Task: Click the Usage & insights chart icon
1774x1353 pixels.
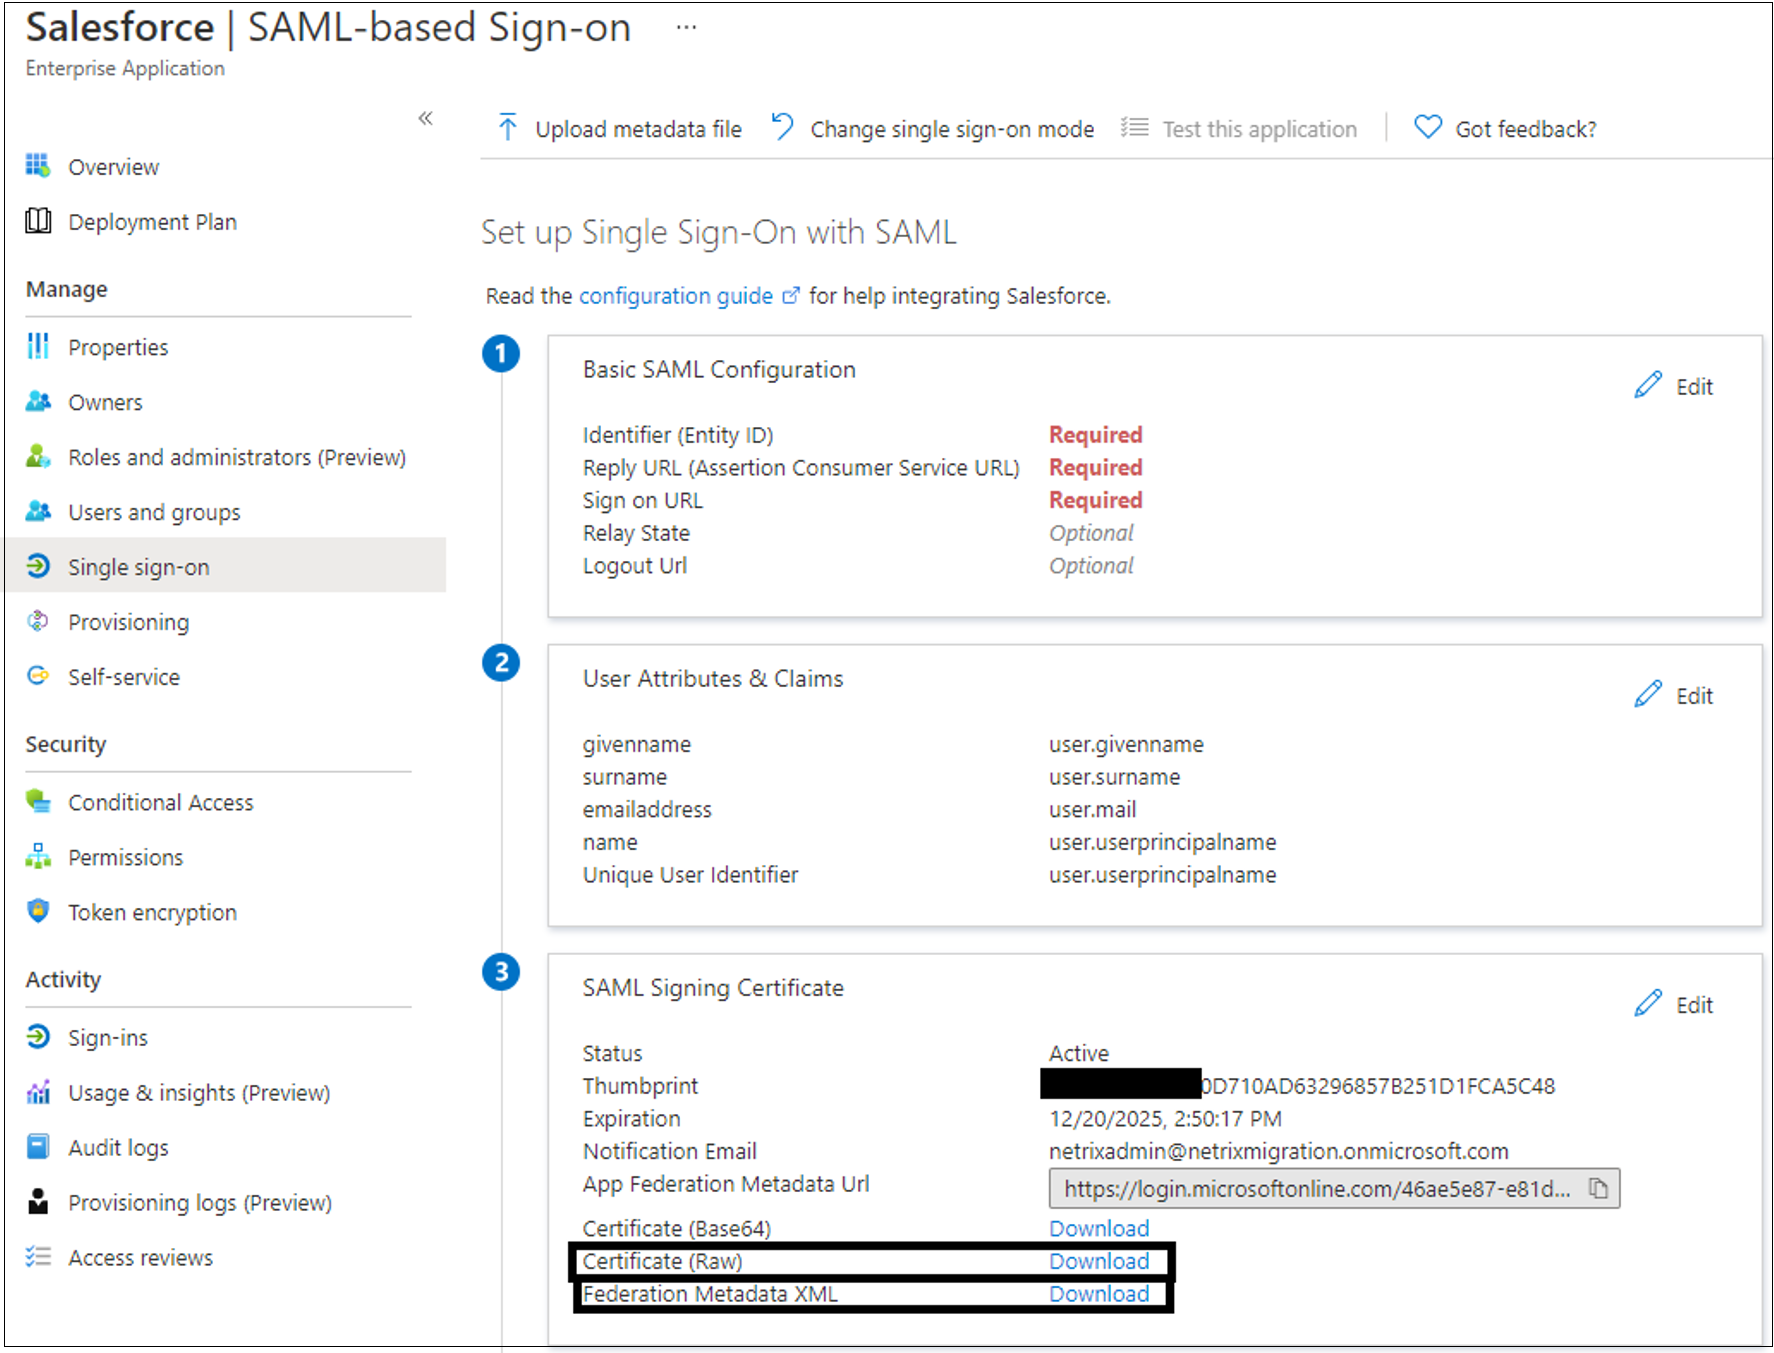Action: [38, 1091]
